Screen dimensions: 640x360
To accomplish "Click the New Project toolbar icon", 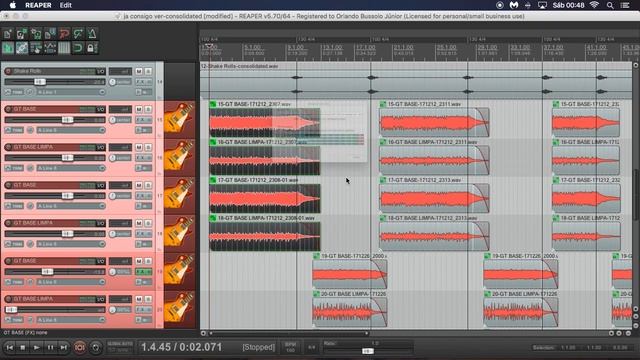I will (8, 33).
